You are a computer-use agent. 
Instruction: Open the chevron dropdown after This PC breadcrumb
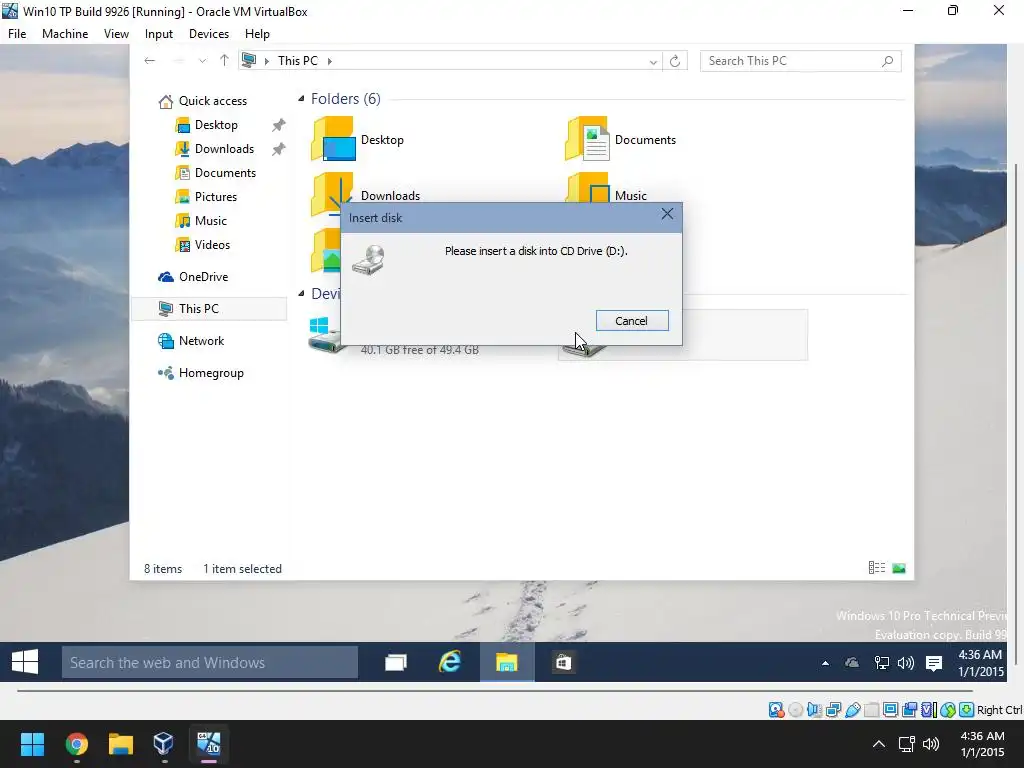pyautogui.click(x=330, y=61)
